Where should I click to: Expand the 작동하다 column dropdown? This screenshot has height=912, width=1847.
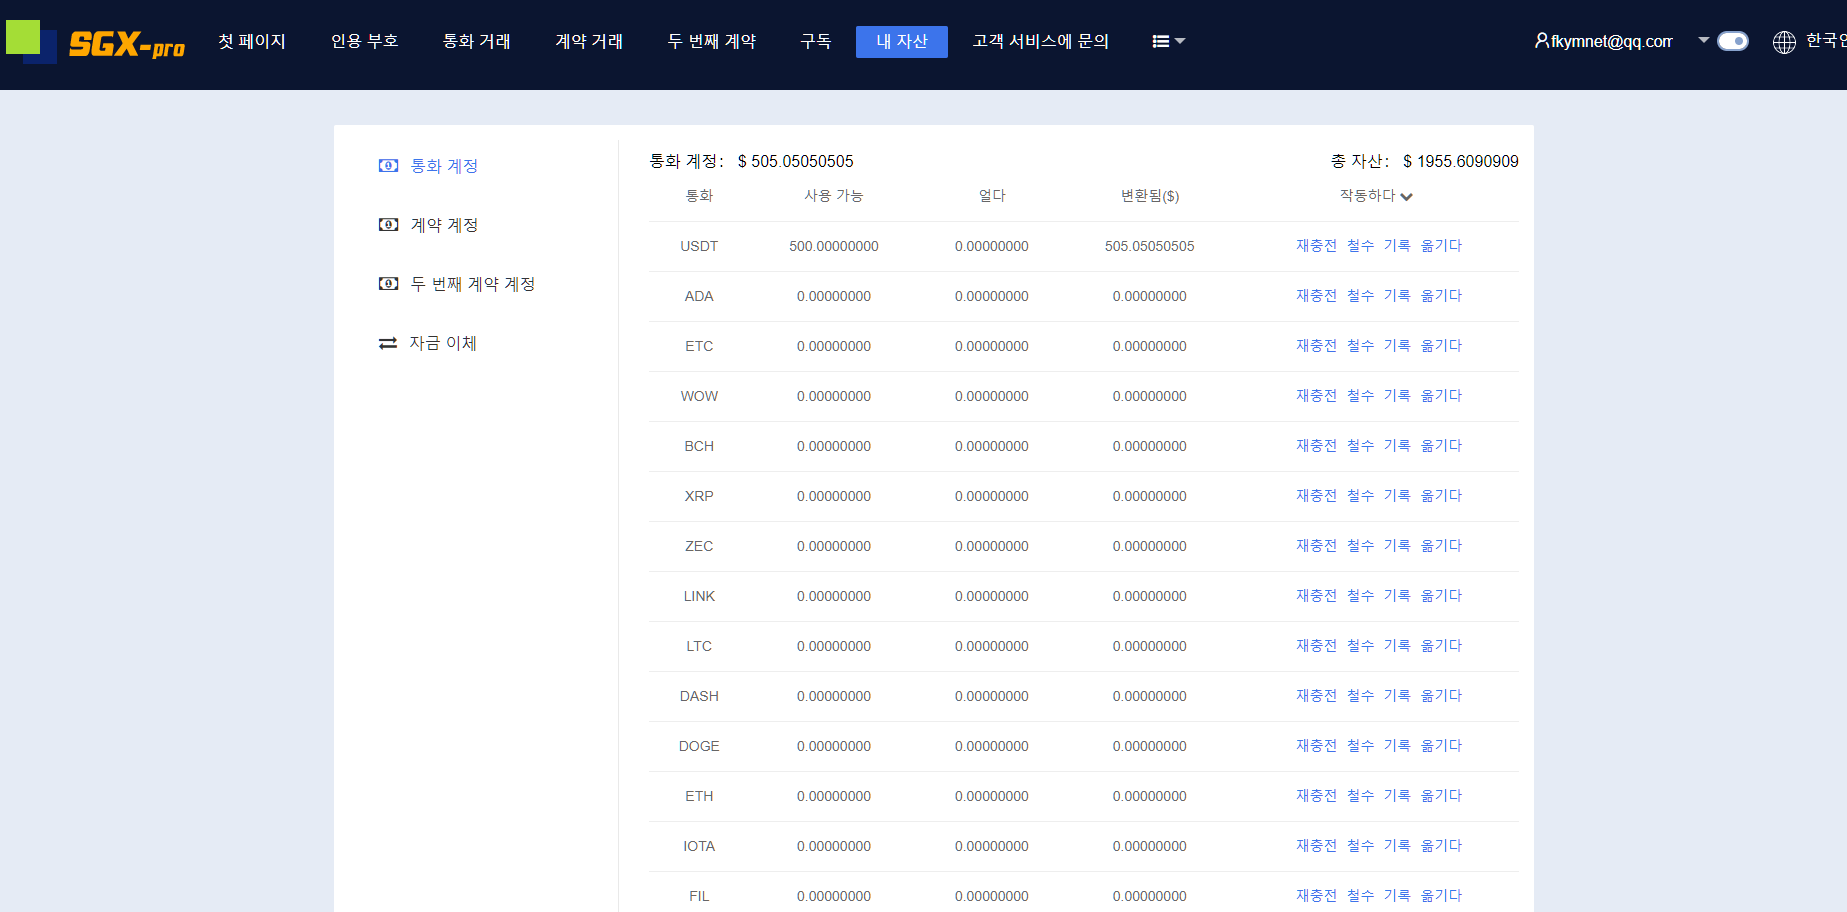tap(1407, 196)
